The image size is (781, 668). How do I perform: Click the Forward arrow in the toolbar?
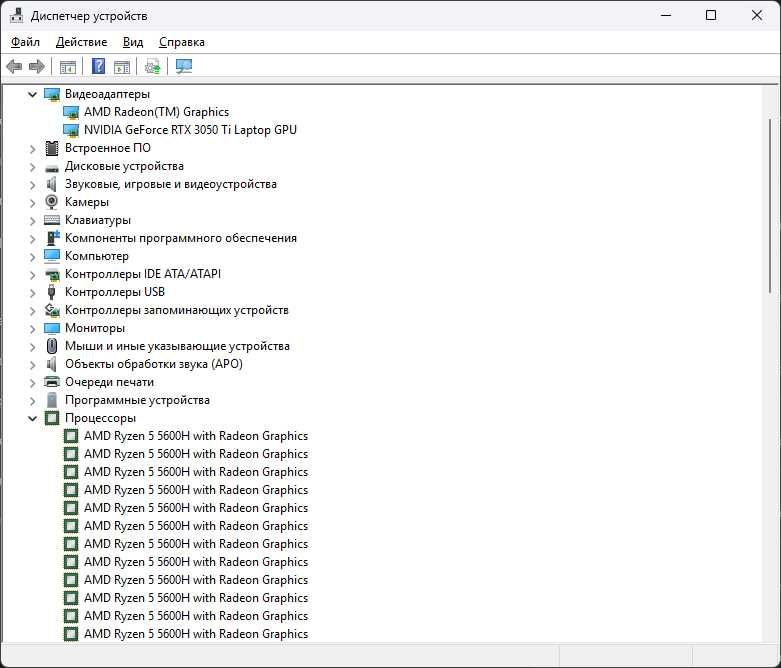click(37, 66)
